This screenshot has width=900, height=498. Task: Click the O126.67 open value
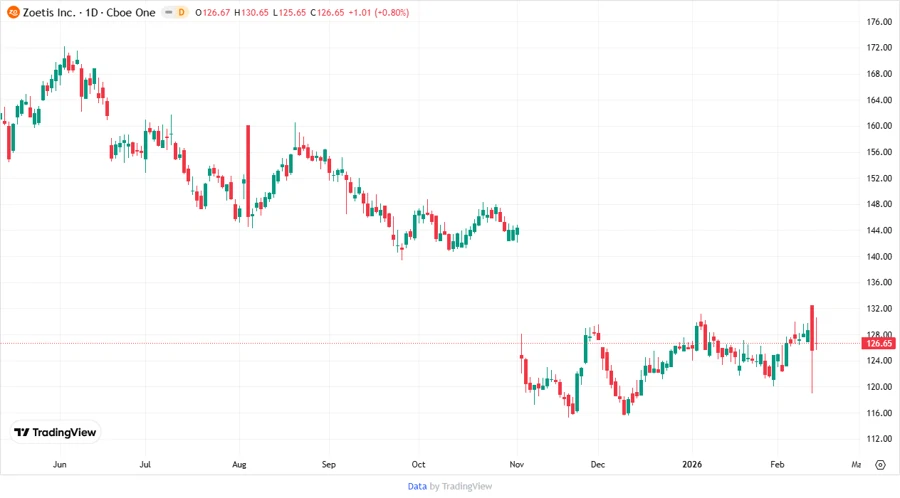tap(213, 12)
